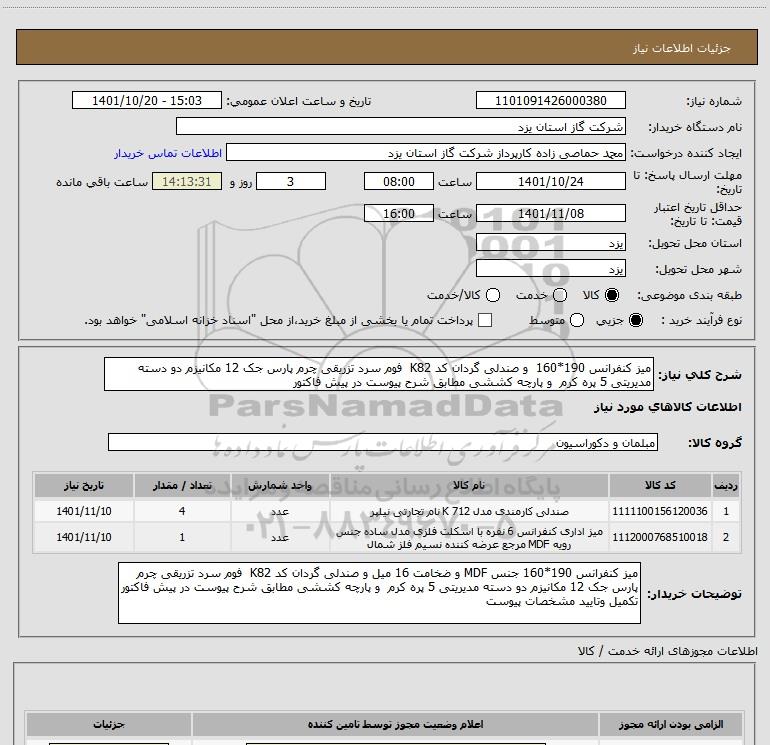This screenshot has width=770, height=745.
Task: Choose the متوسط purchase type radio
Action: (577, 320)
